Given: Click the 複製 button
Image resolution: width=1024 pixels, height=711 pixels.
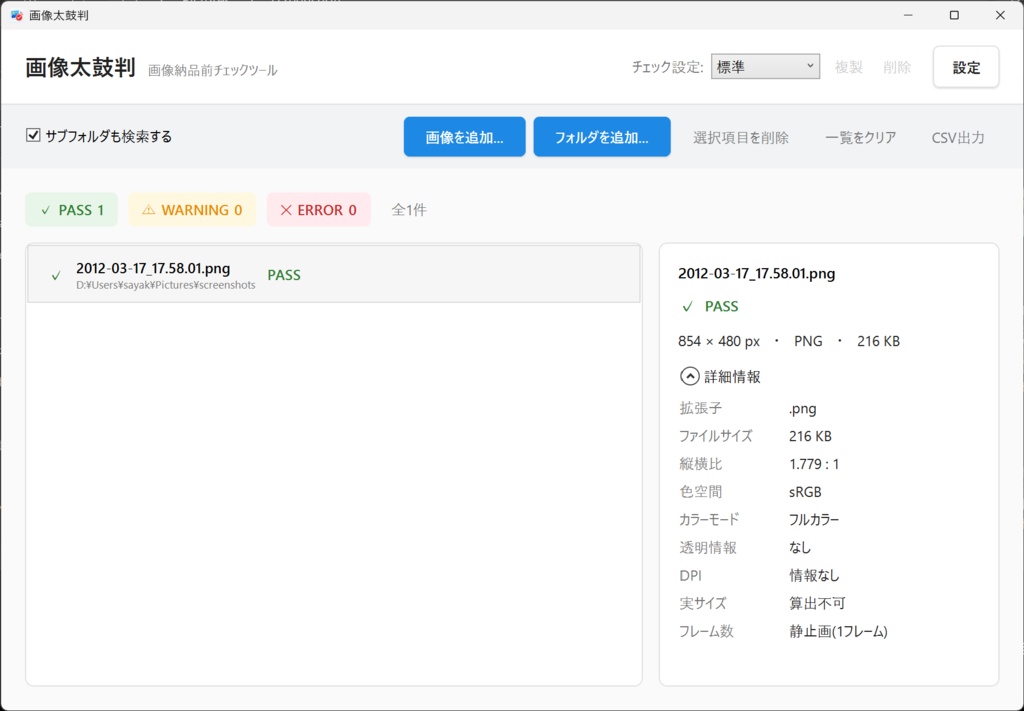Looking at the screenshot, I should click(848, 67).
